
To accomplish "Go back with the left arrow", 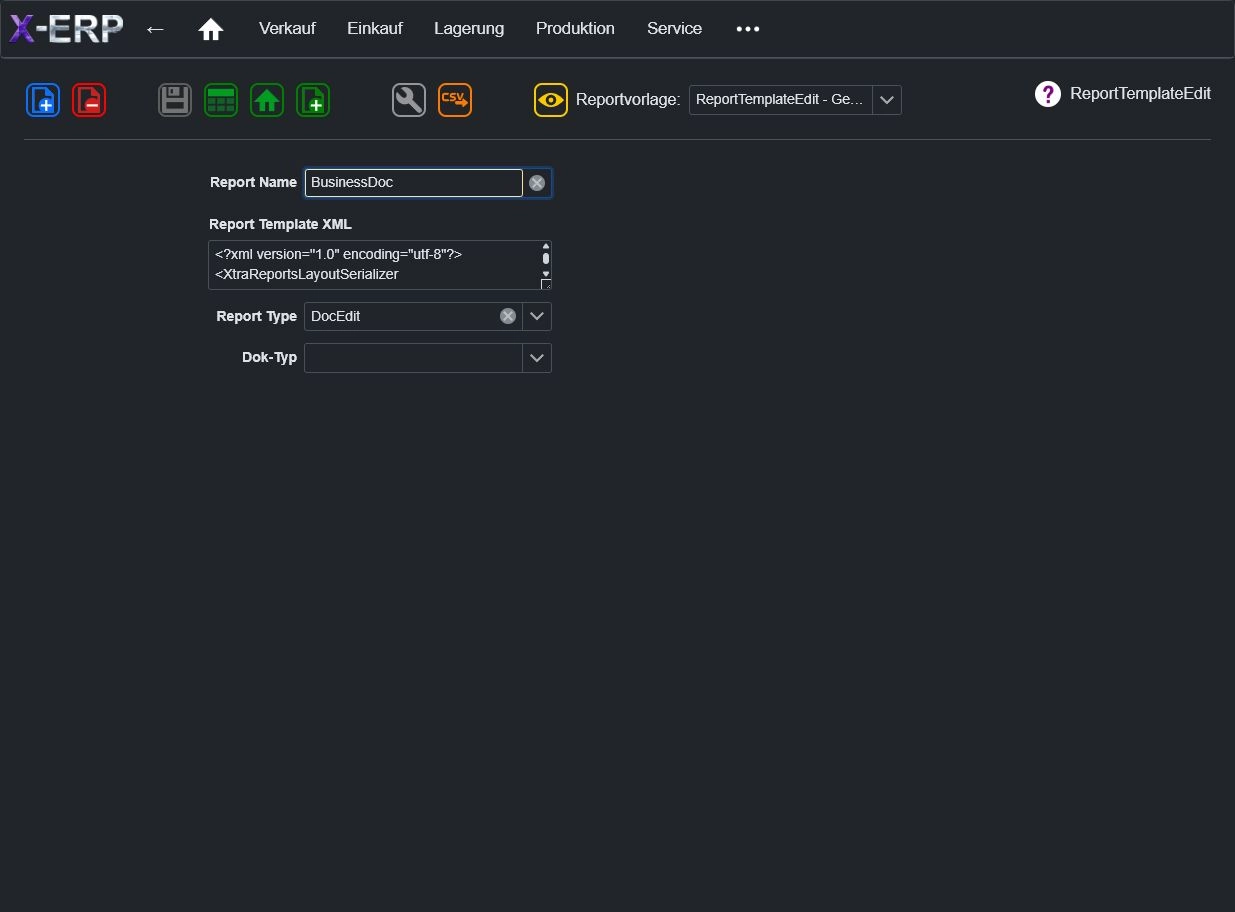I will [155, 29].
